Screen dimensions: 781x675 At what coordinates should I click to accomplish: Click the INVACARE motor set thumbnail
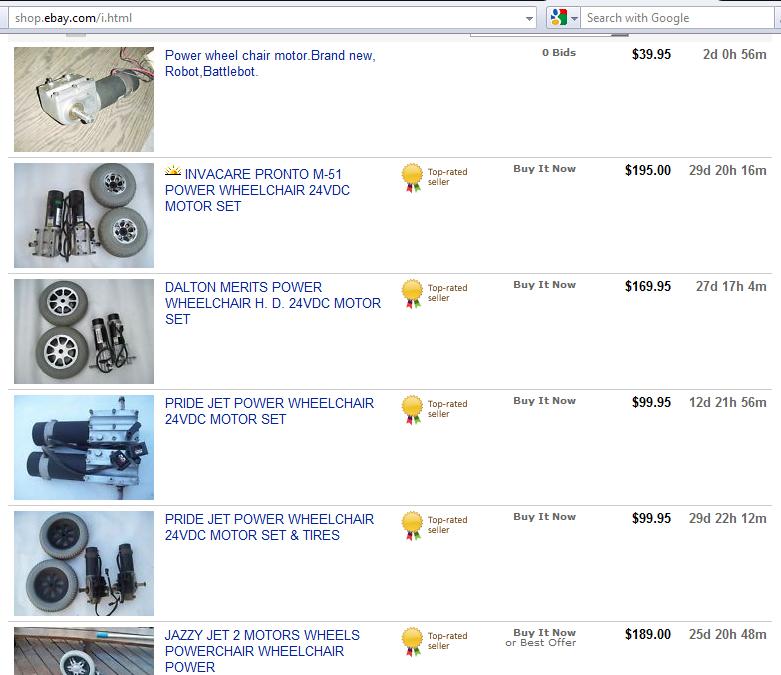pos(84,215)
